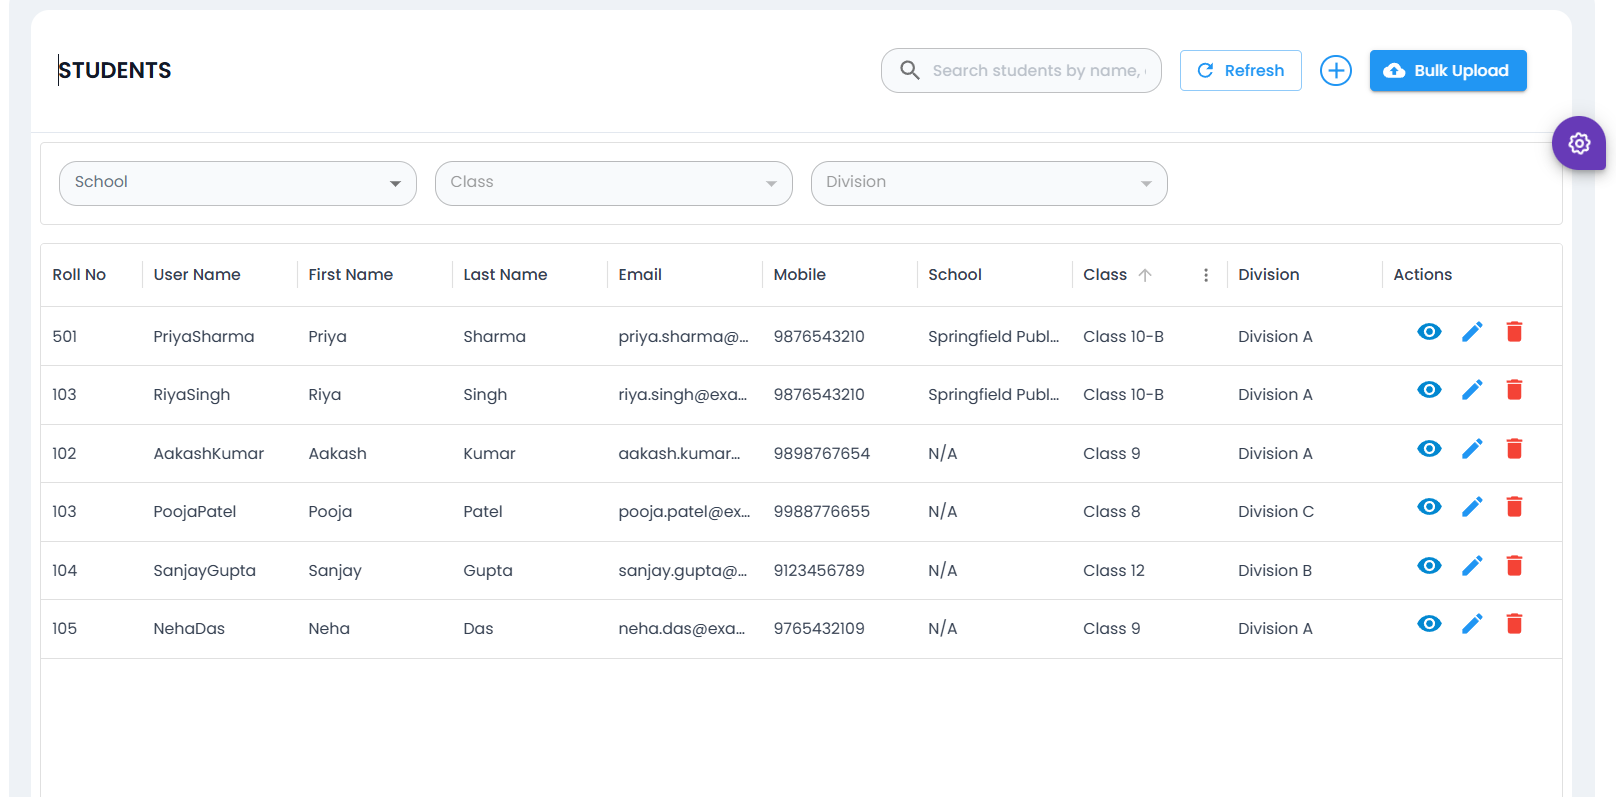Sort by First Name column header
The image size is (1616, 797).
(x=350, y=275)
